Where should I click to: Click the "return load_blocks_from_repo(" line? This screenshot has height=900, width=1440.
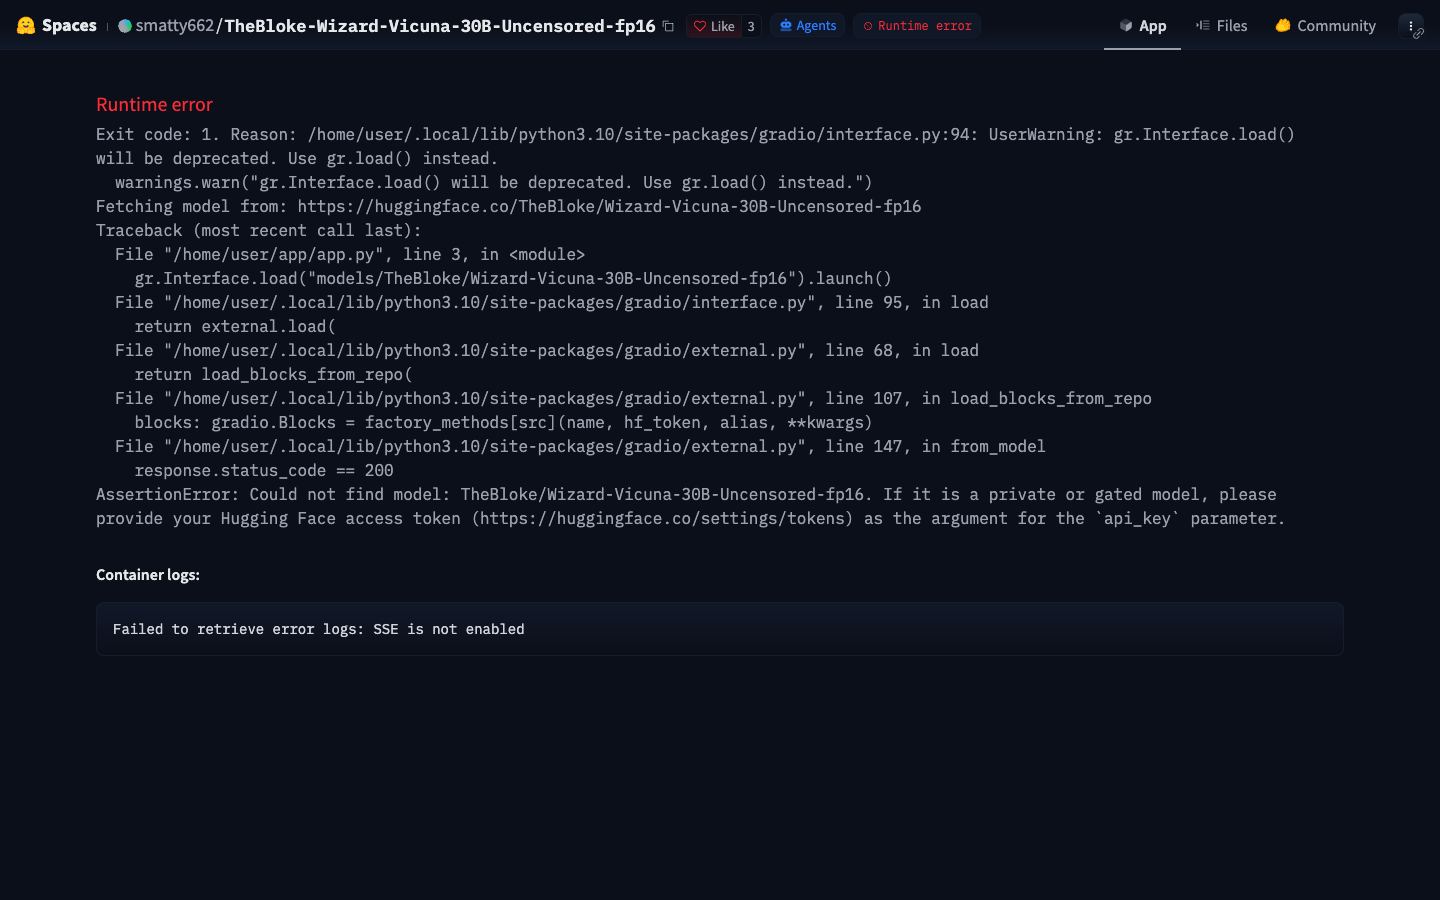pos(273,374)
